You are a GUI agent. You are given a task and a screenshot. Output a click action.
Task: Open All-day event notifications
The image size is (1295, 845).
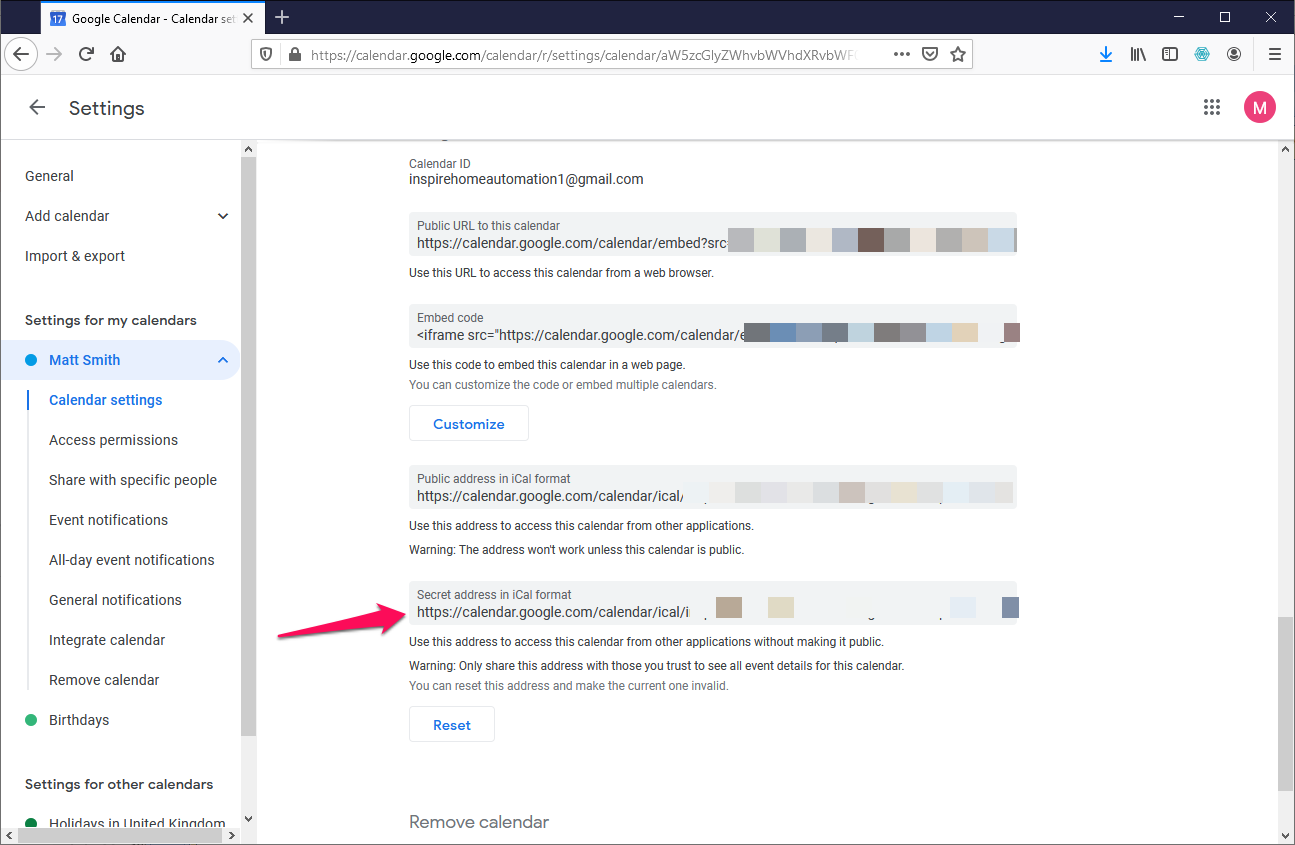pos(132,560)
